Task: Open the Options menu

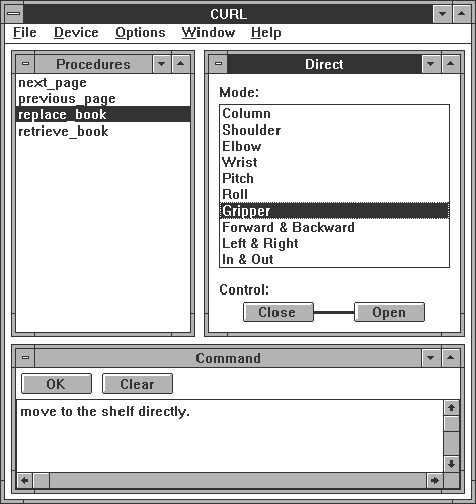Action: tap(140, 33)
